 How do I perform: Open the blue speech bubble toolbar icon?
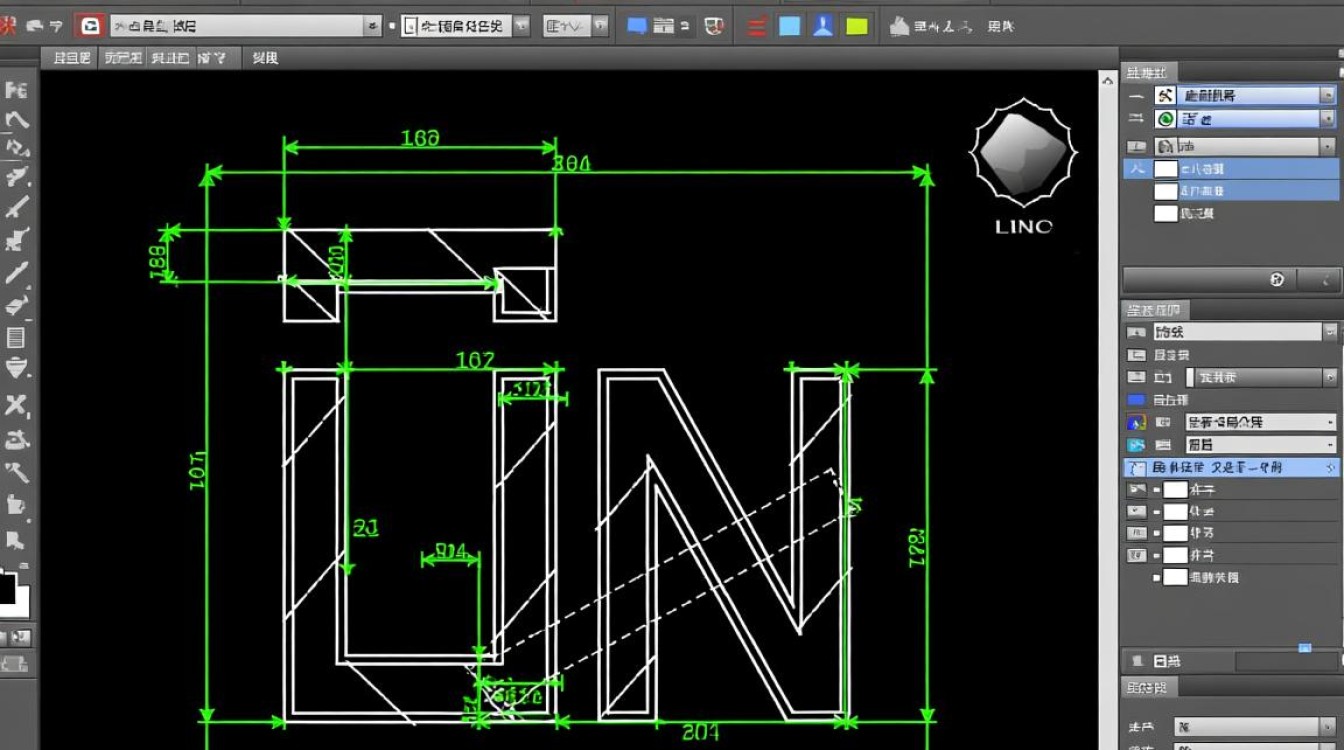[636, 27]
